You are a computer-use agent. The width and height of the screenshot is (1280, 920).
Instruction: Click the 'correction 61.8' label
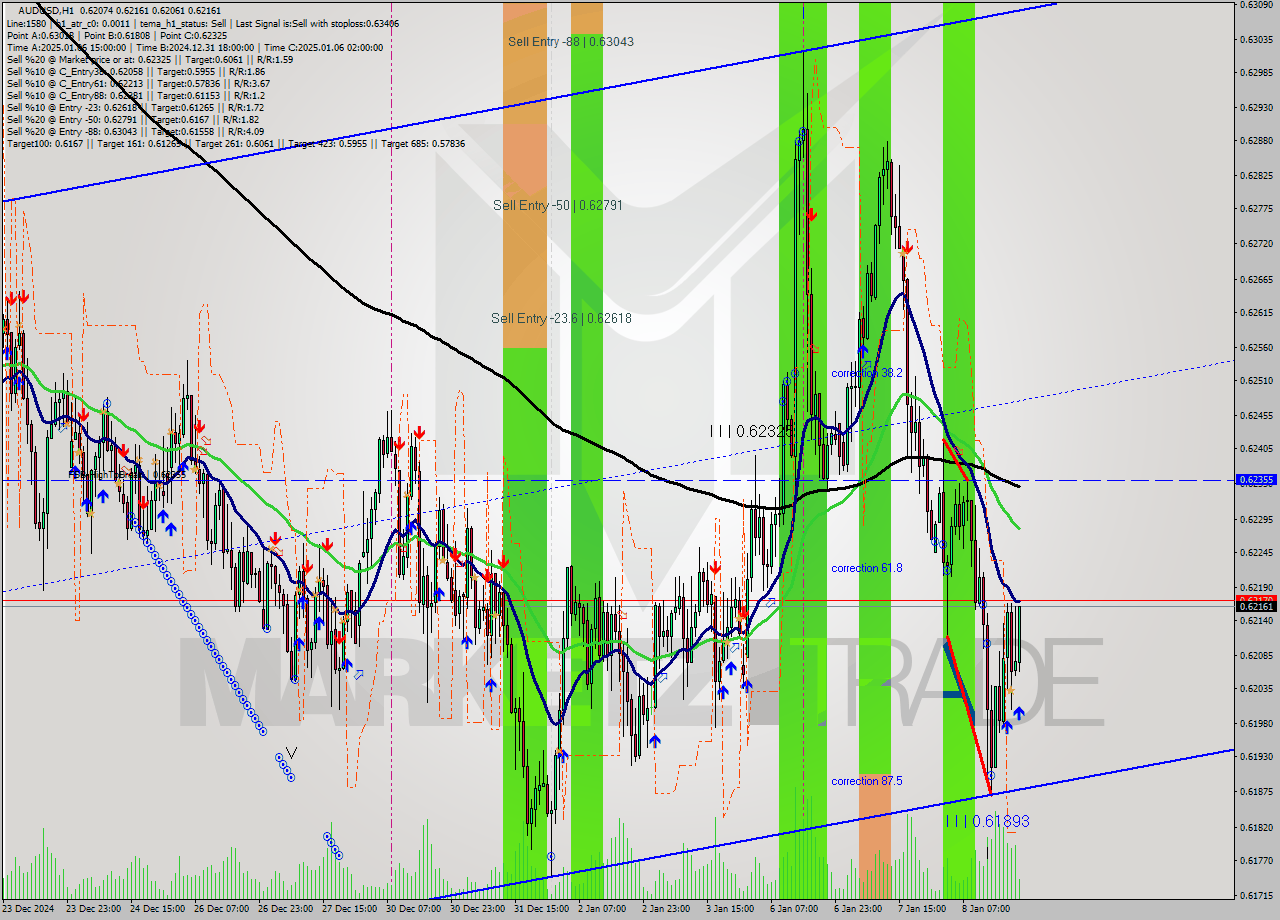point(866,568)
